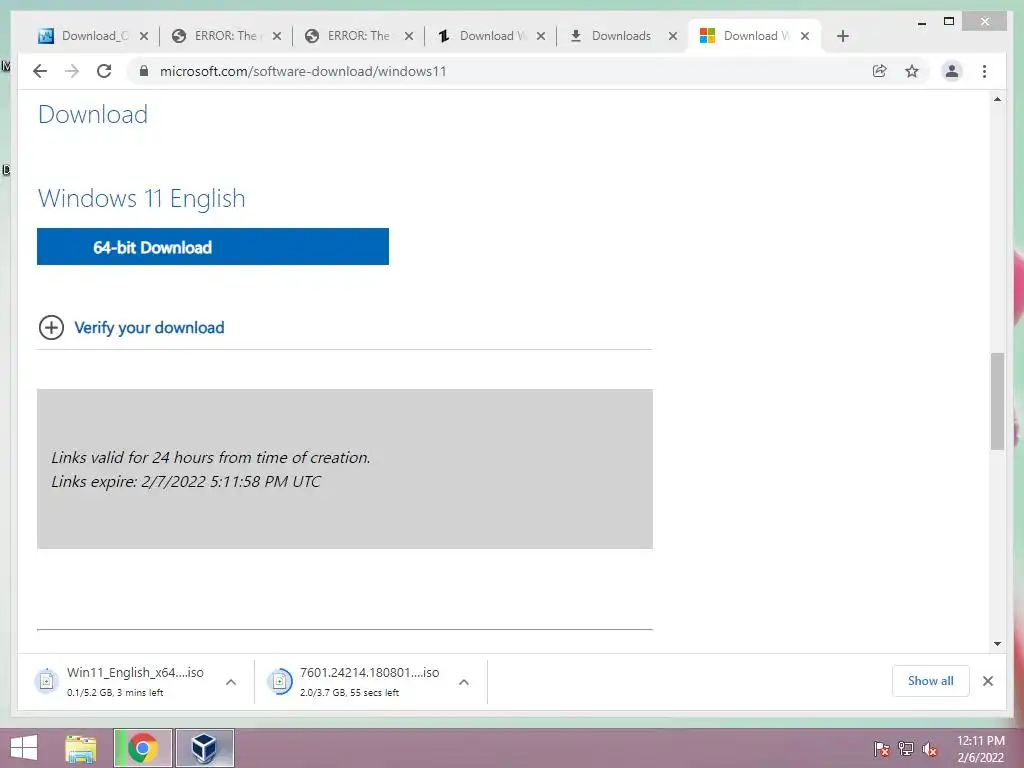Close the second ERROR tab
This screenshot has width=1024, height=768.
pos(409,36)
